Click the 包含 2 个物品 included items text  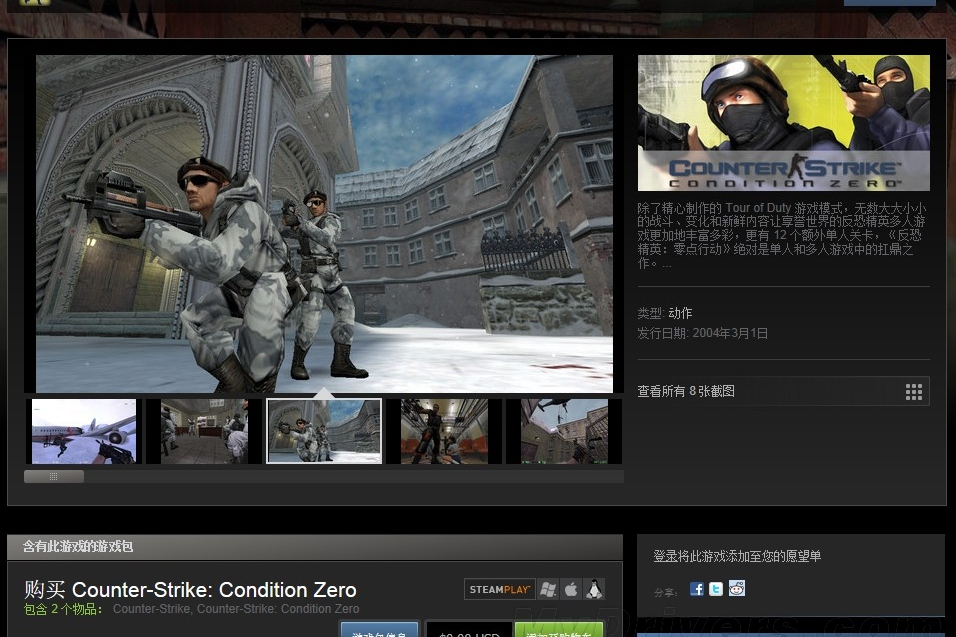63,609
